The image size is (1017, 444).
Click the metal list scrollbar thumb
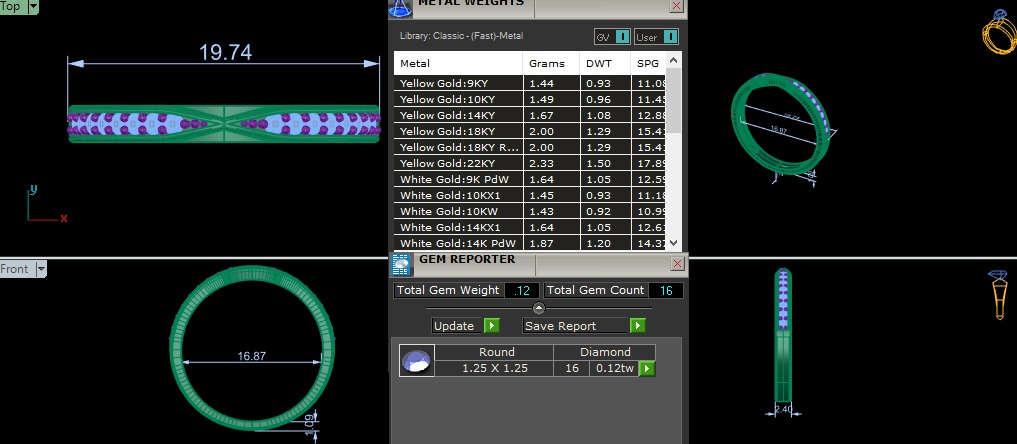point(673,100)
